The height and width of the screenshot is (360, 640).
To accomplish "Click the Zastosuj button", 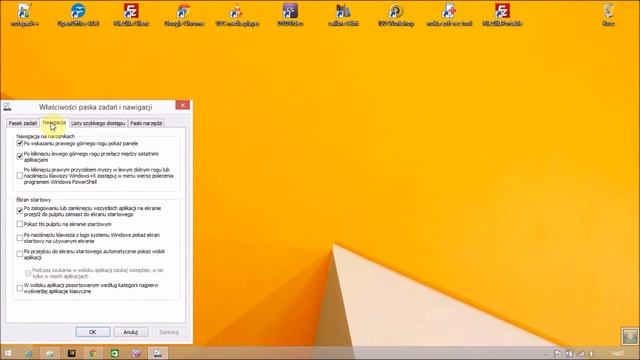I will coord(169,332).
